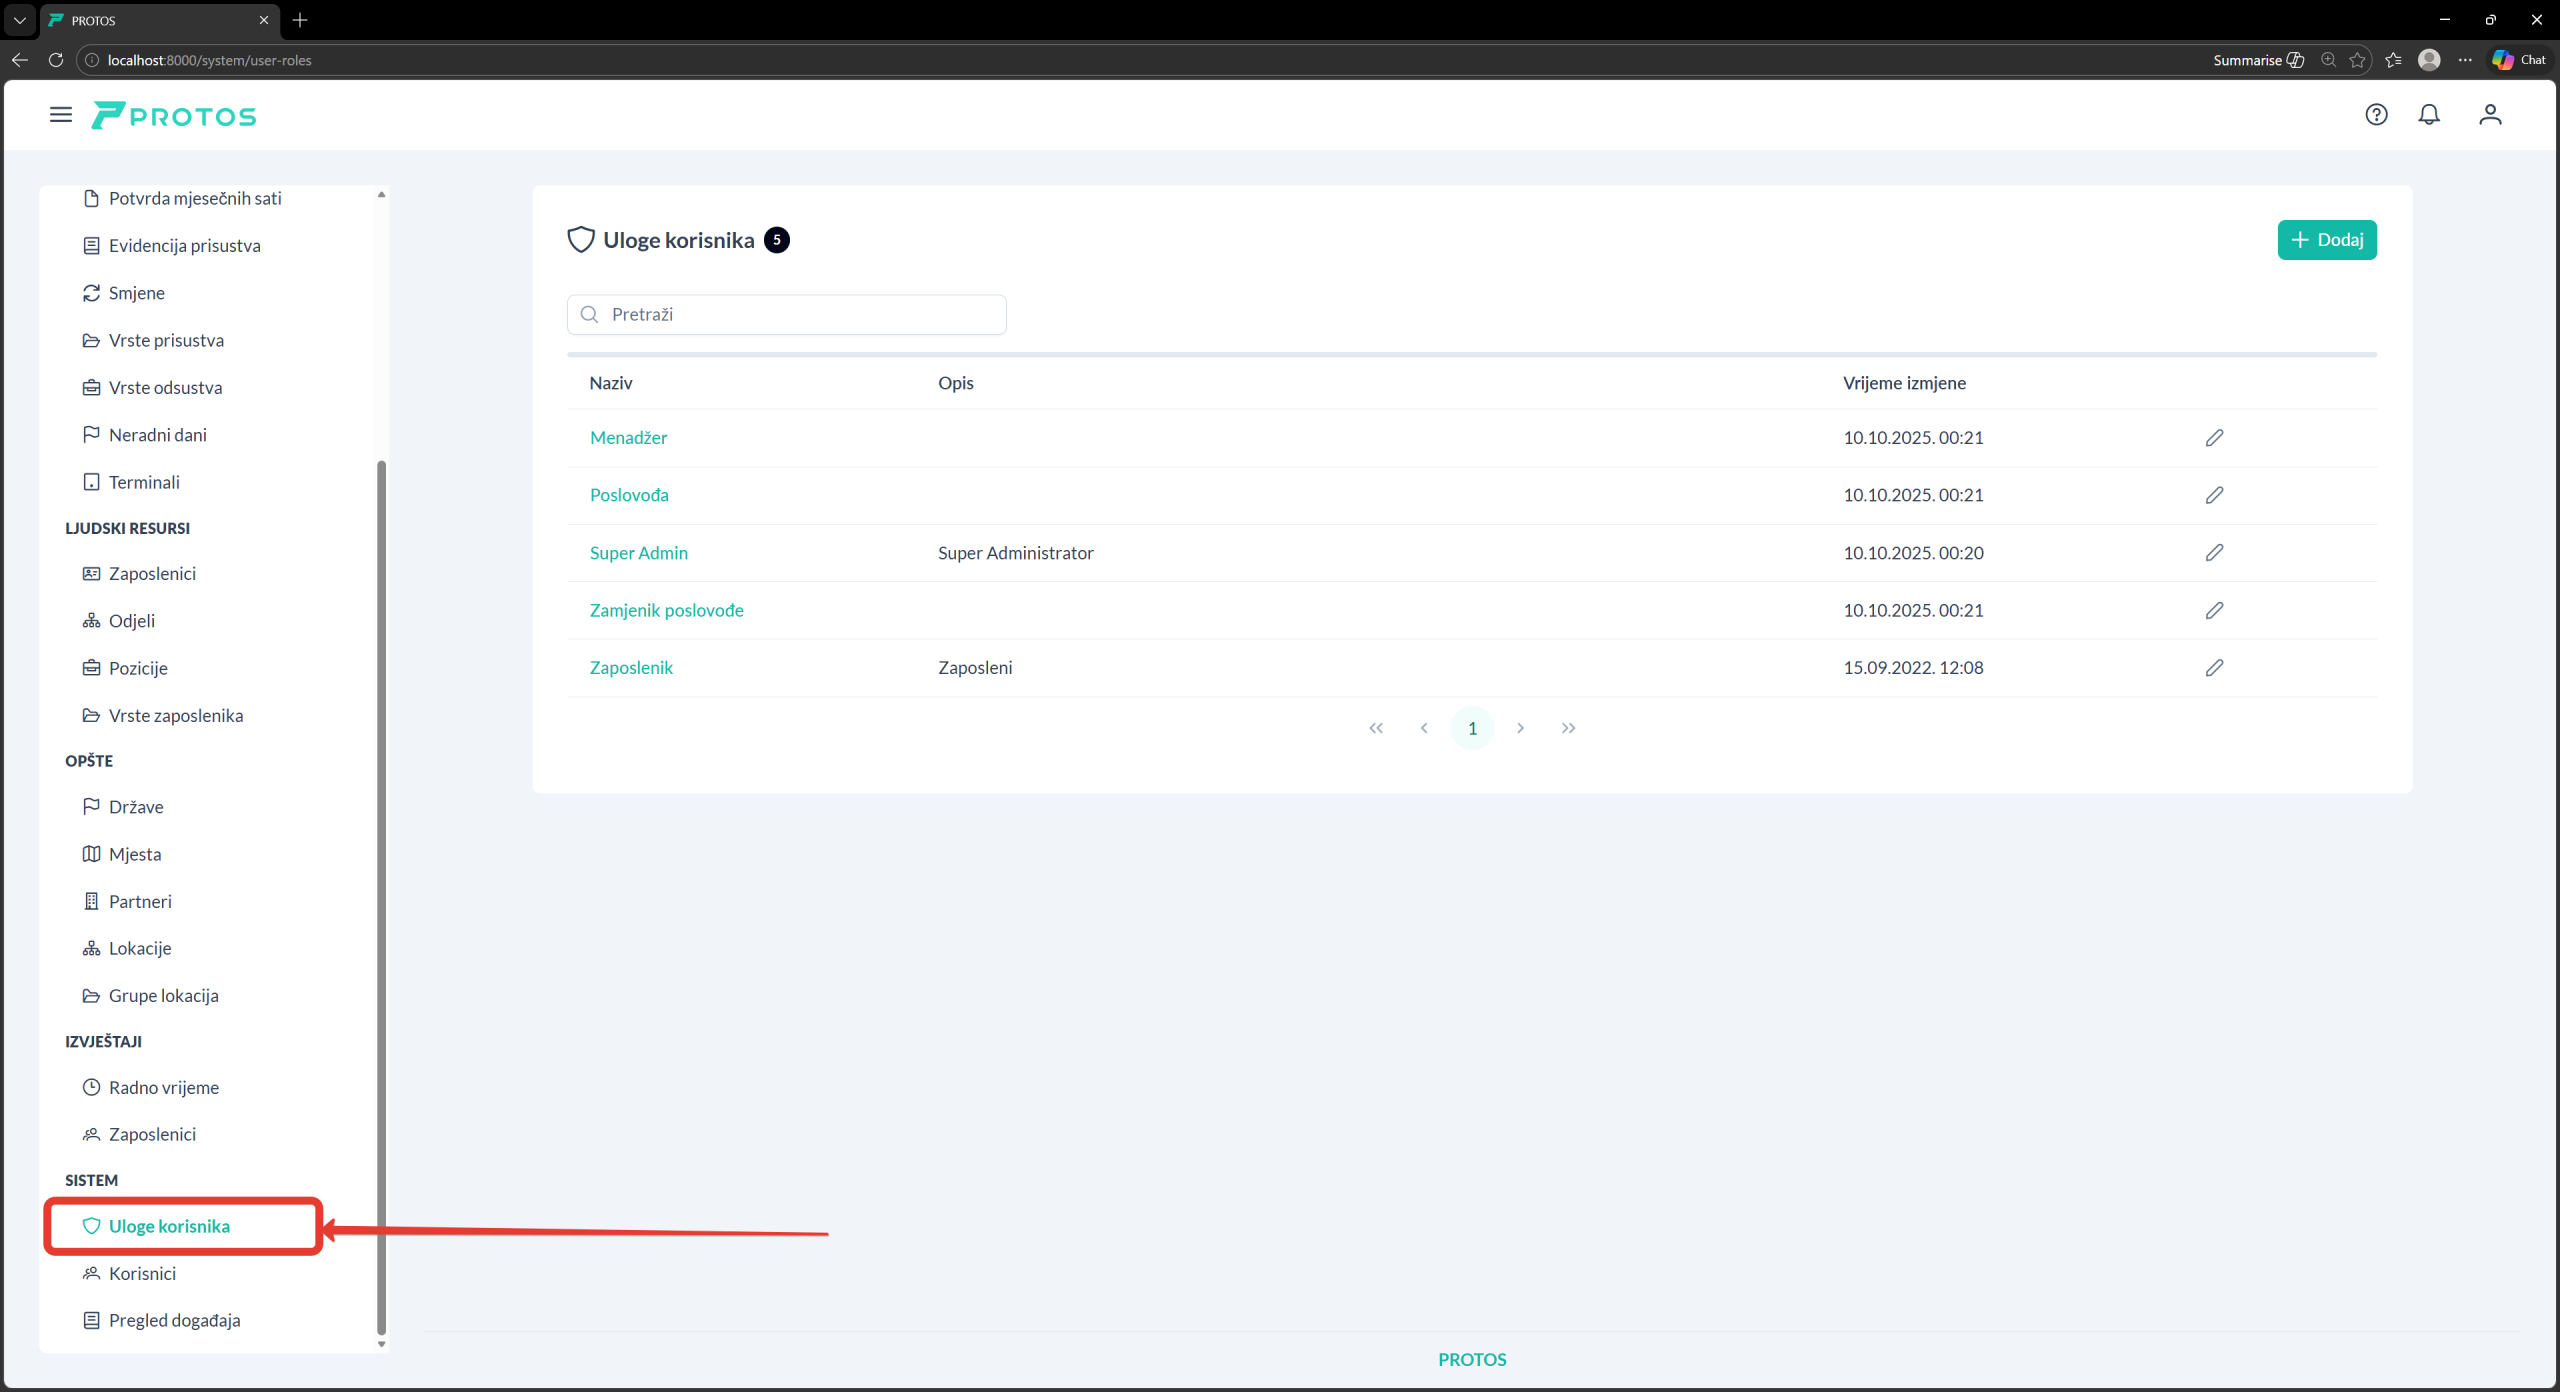Jump to last page double chevron

point(1568,728)
